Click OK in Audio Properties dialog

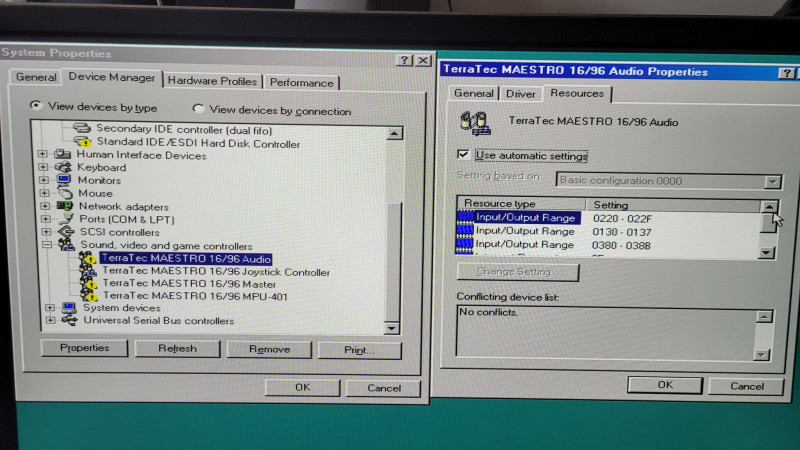pos(665,385)
